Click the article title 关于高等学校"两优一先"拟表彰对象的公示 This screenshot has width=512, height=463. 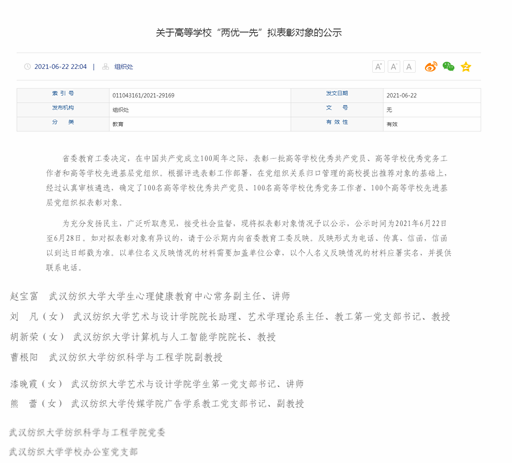249,33
